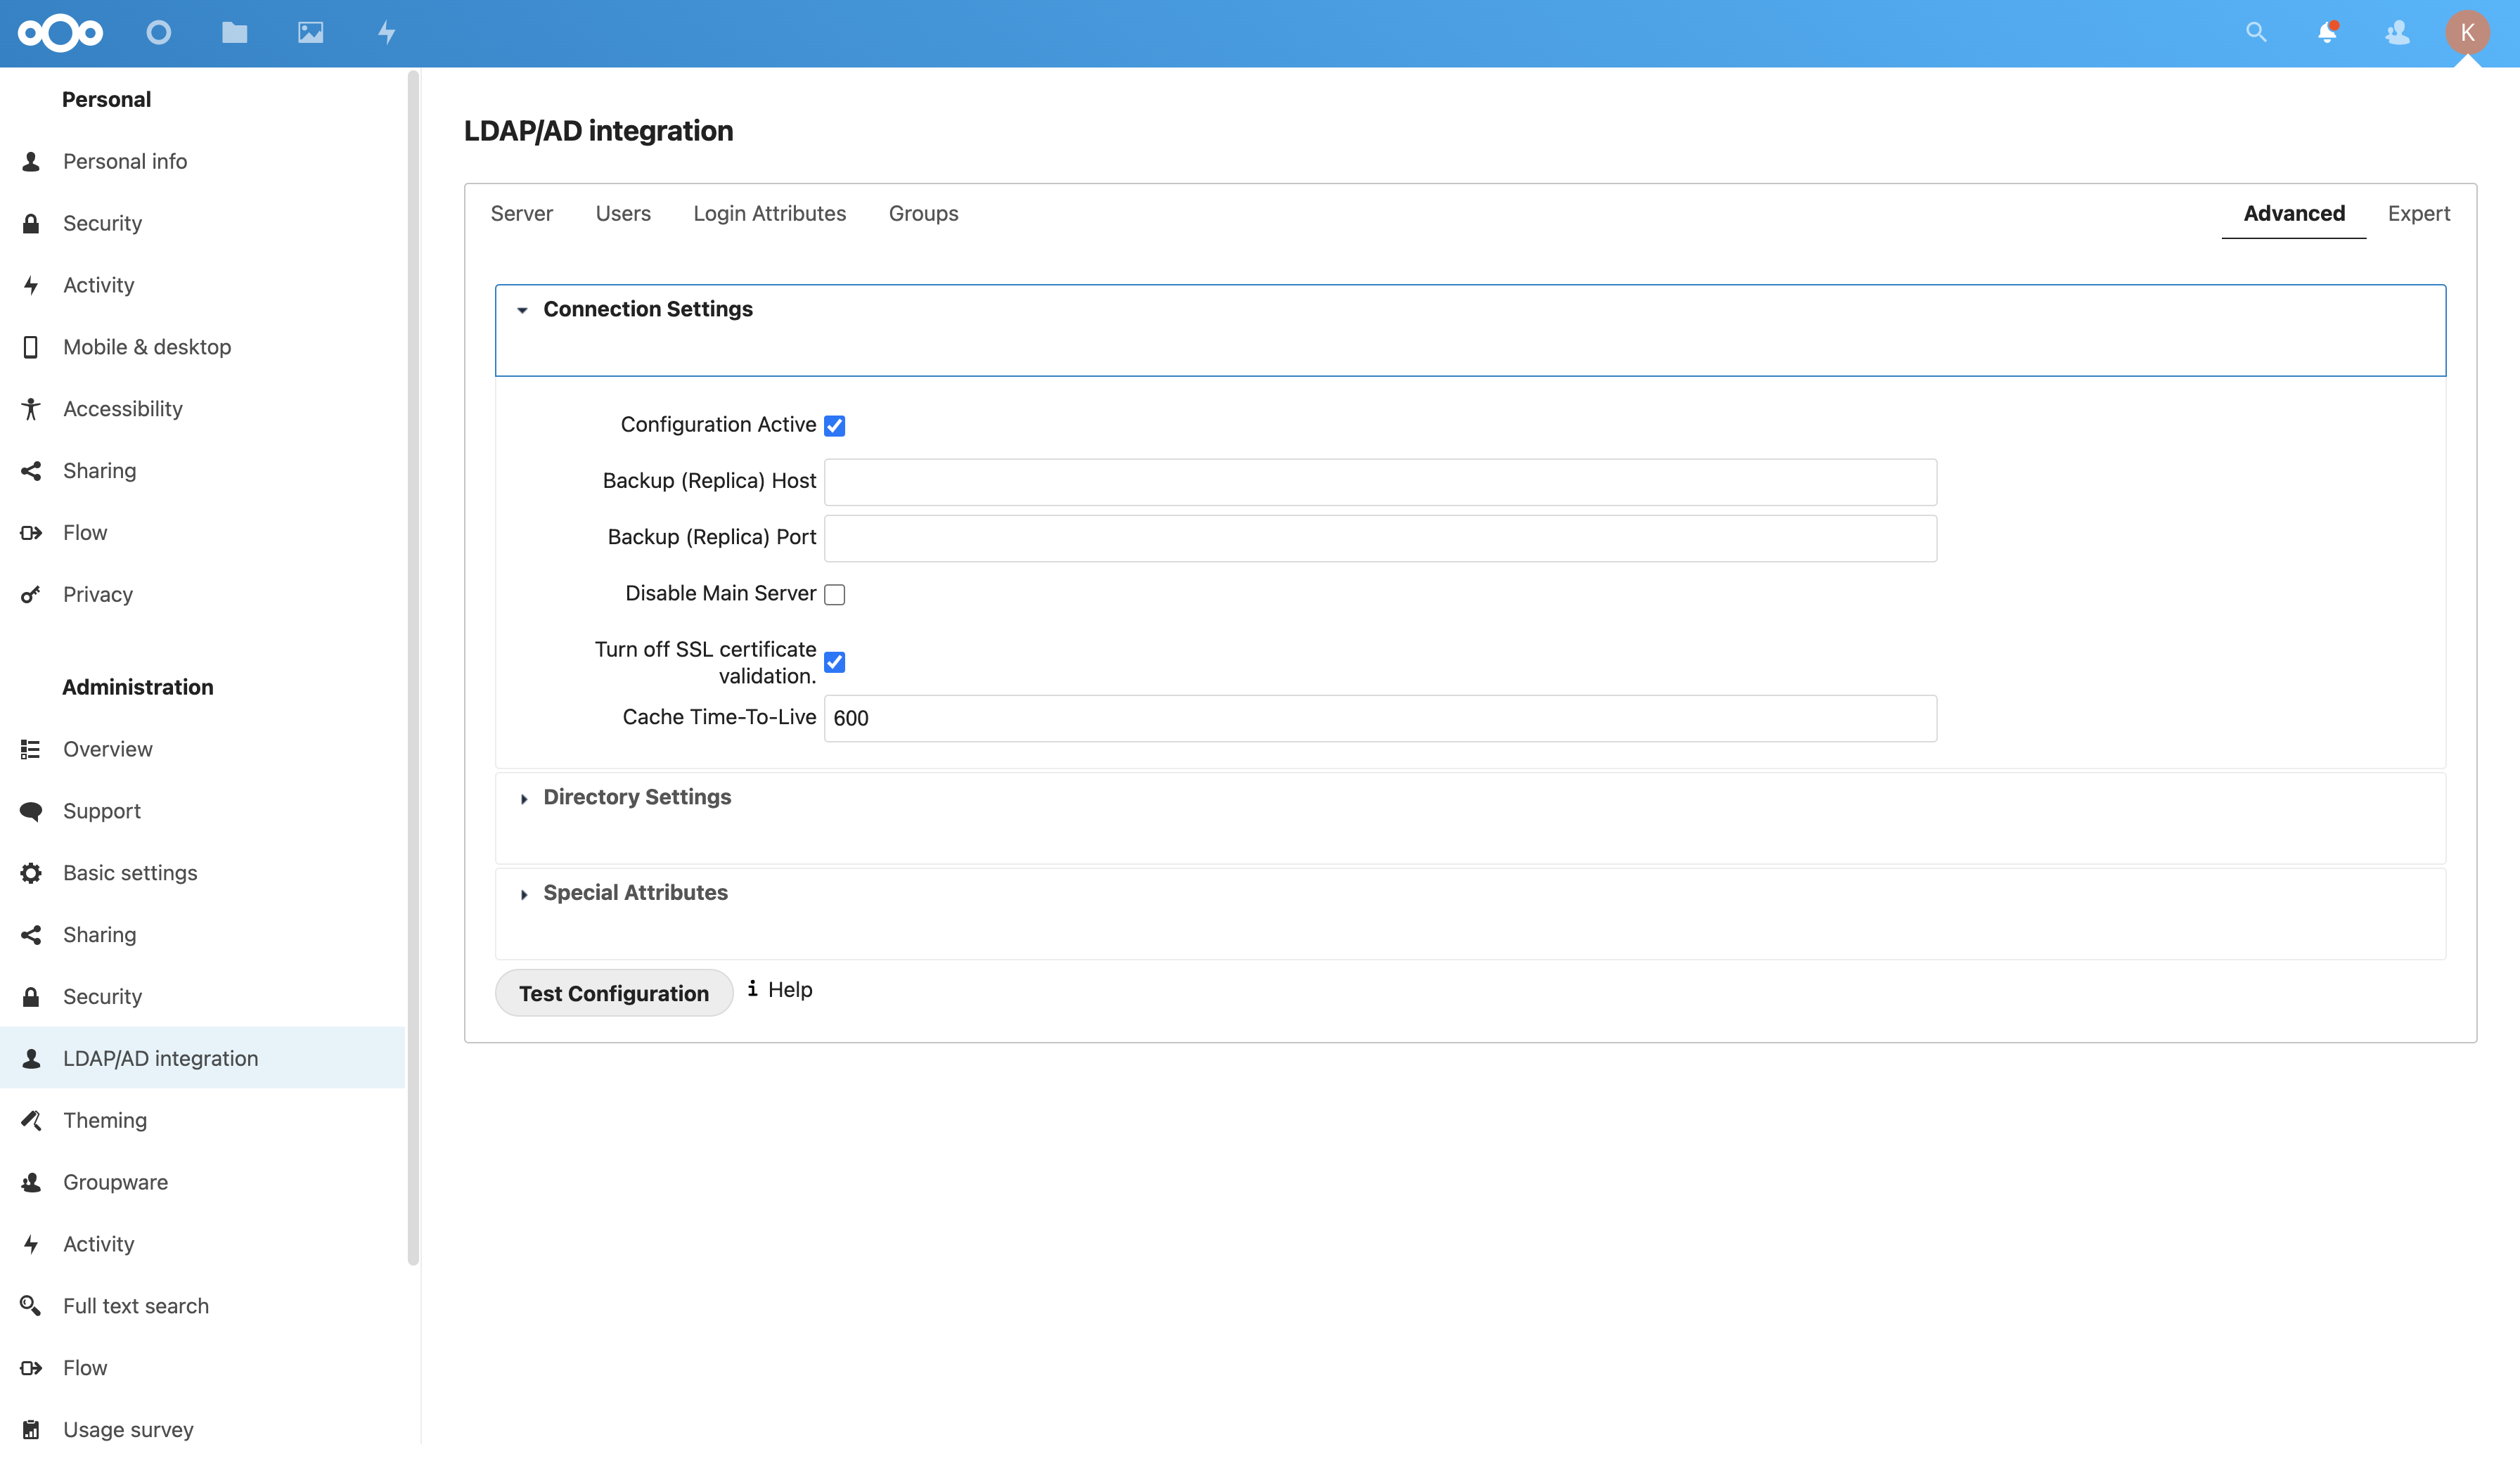Open the Contacts menu icon
2520x1461 pixels.
(x=2397, y=33)
